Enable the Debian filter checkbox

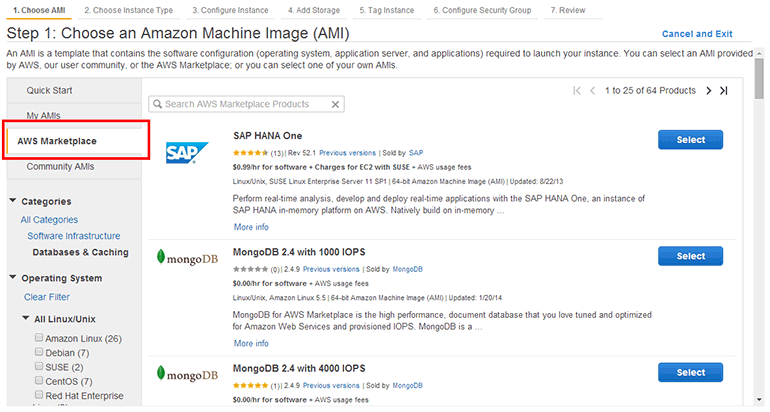click(39, 353)
